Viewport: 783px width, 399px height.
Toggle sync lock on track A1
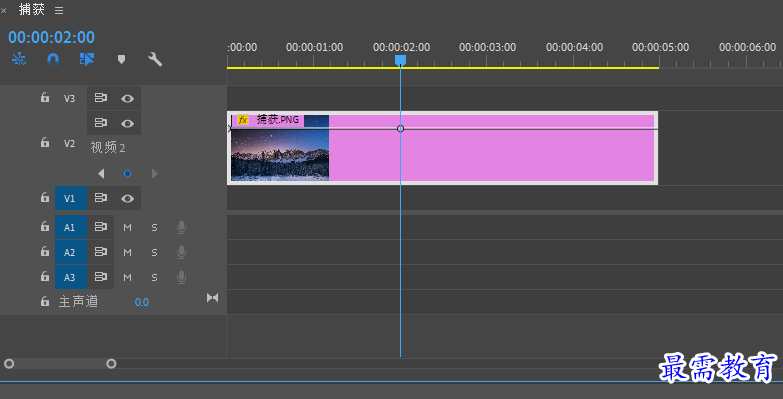(101, 227)
